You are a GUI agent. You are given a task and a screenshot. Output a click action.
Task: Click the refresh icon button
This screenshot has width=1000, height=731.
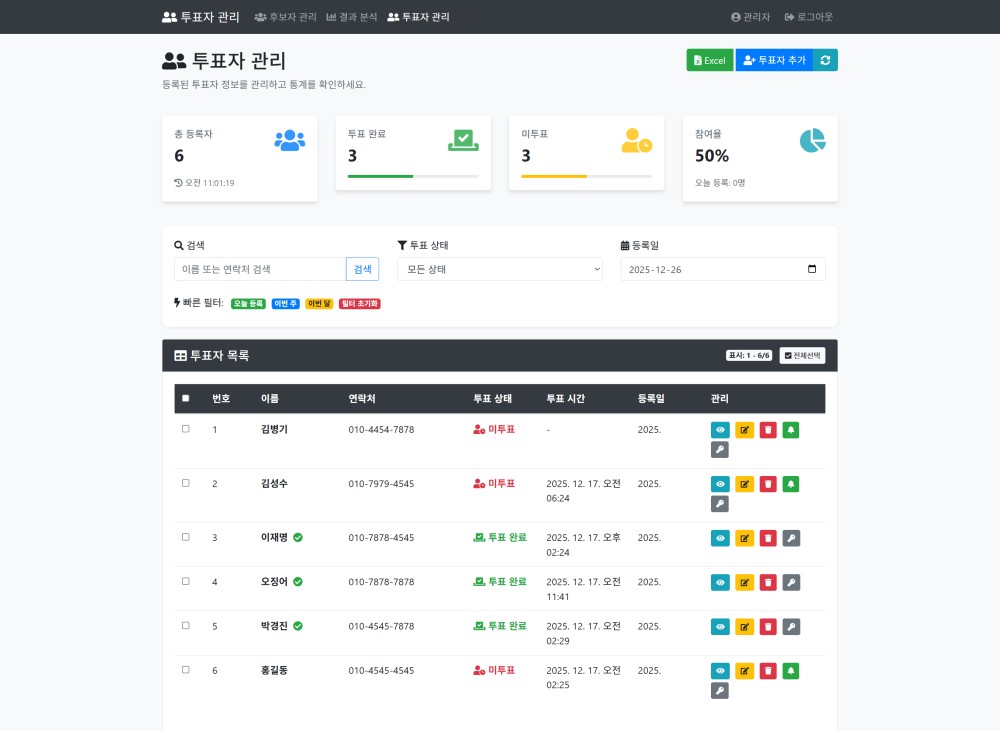tap(825, 60)
